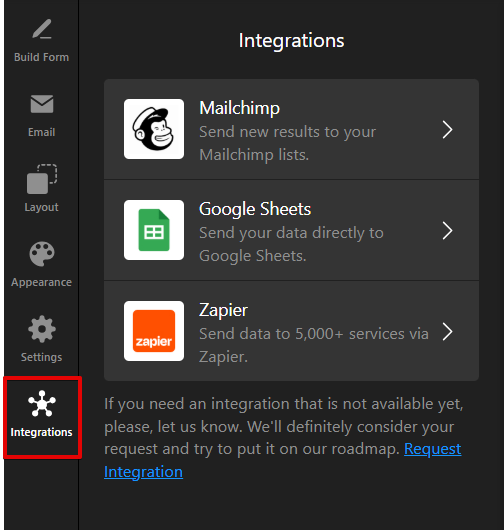Switch to the Layout tab label

[x=42, y=207]
